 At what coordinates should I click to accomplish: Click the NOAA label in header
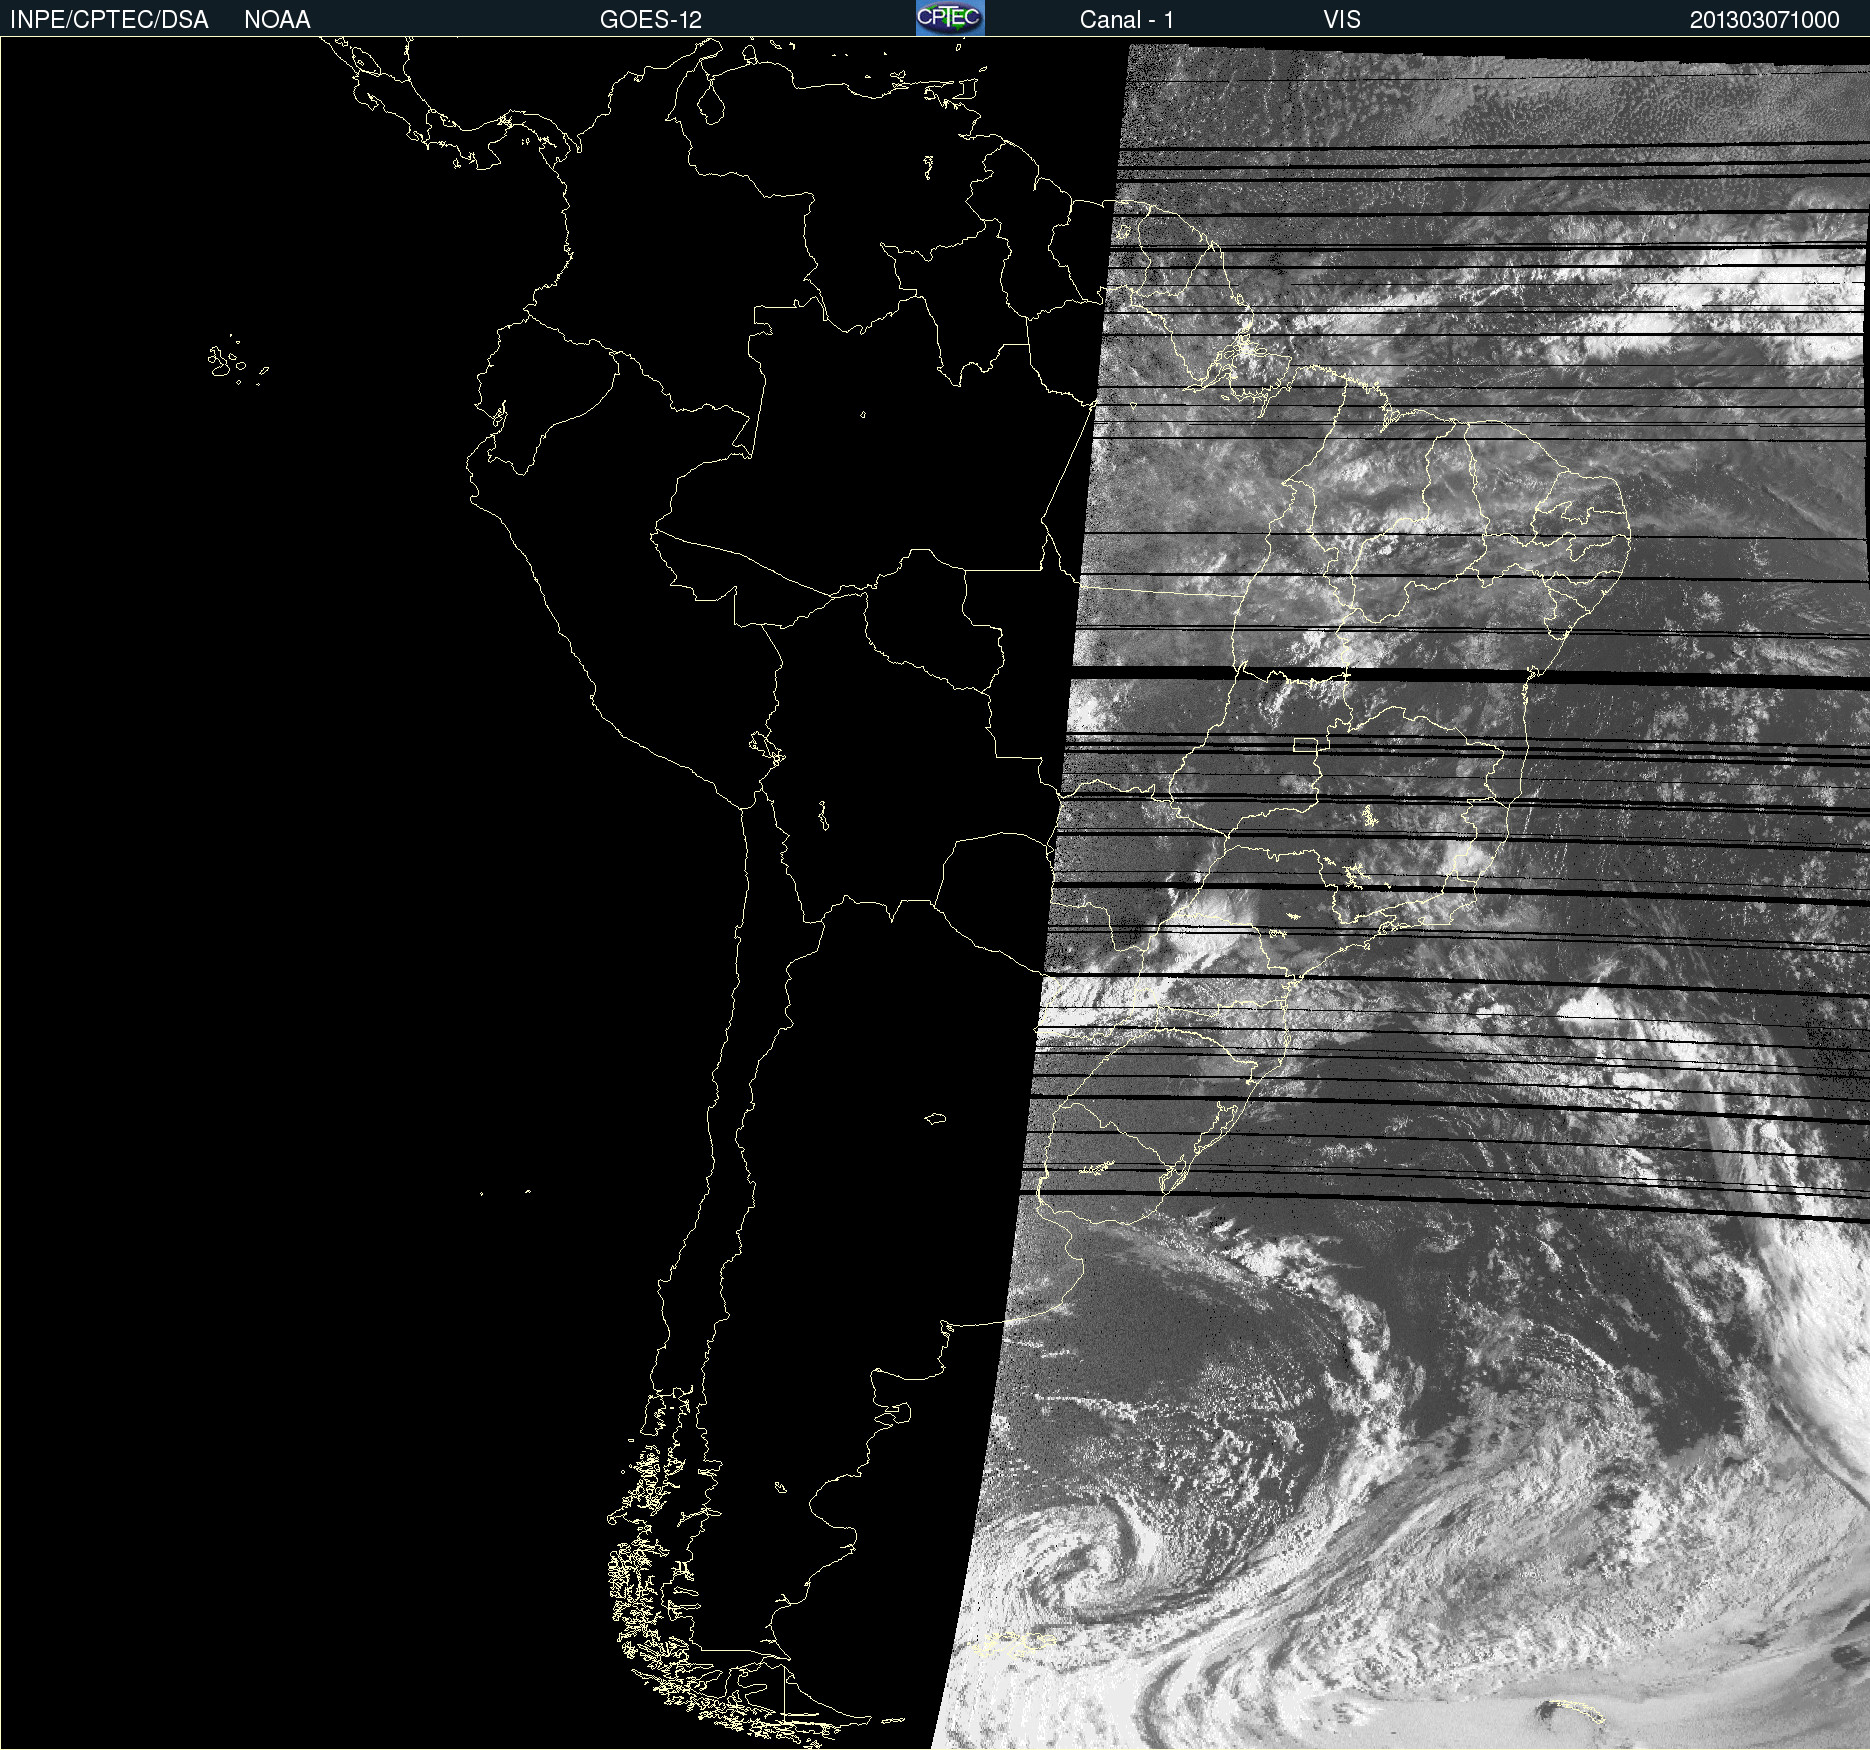click(x=277, y=20)
